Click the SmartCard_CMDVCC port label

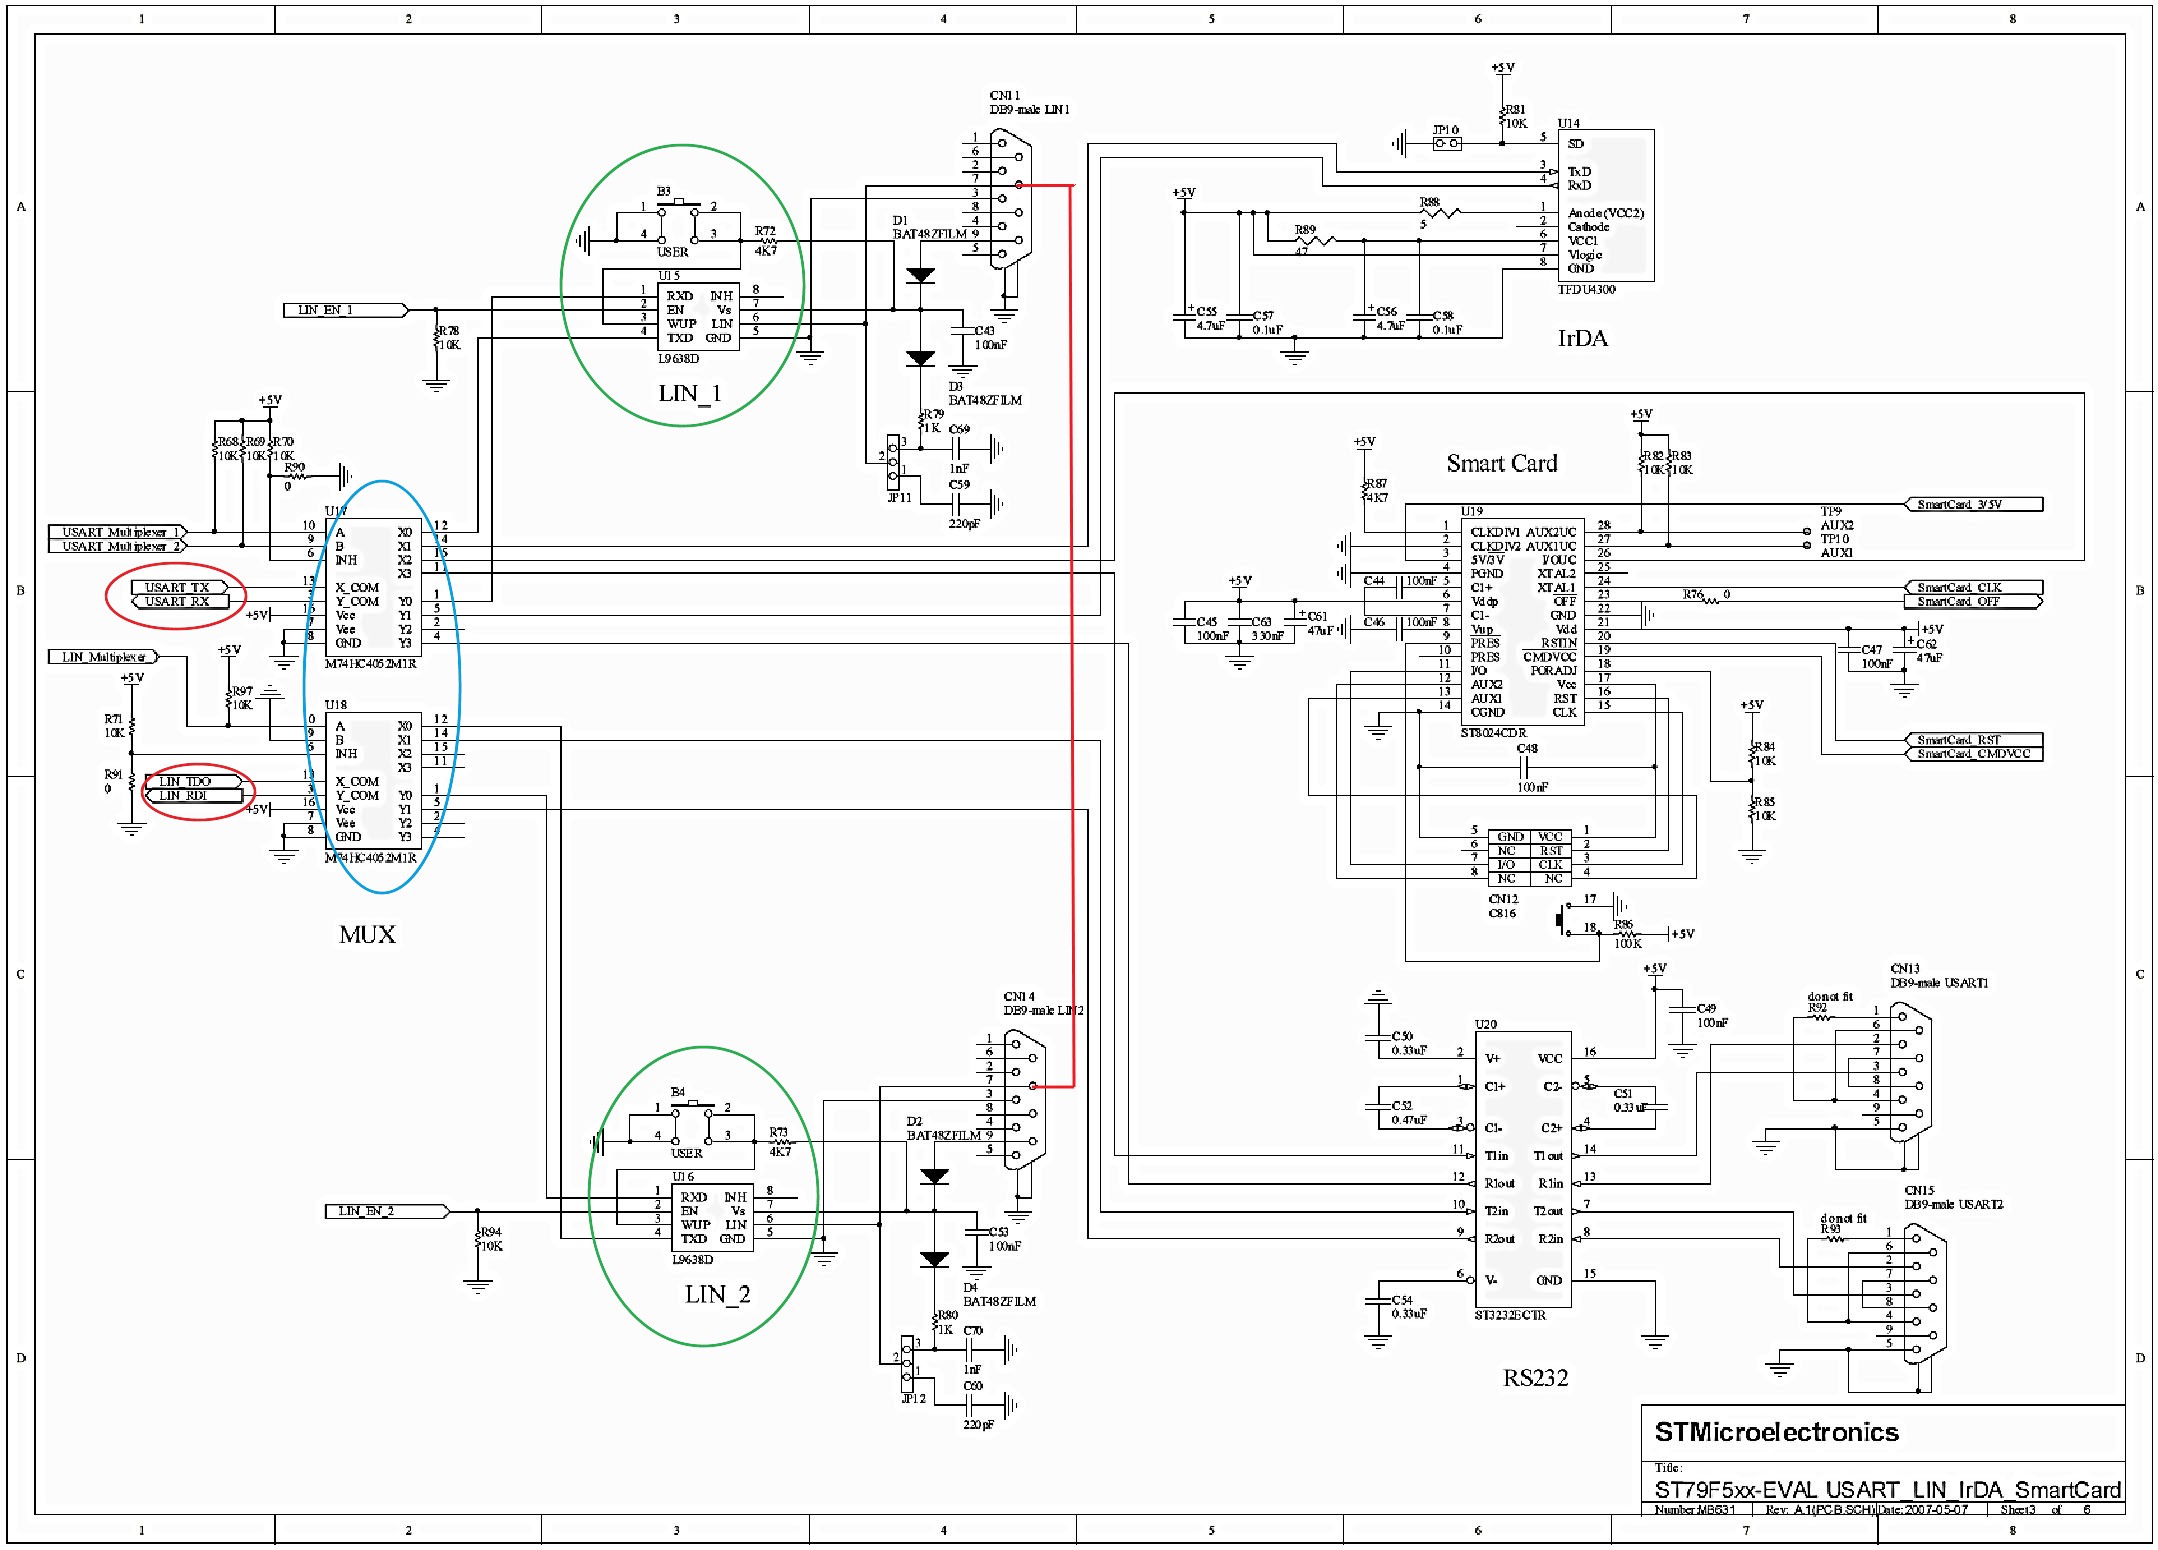pyautogui.click(x=1974, y=754)
